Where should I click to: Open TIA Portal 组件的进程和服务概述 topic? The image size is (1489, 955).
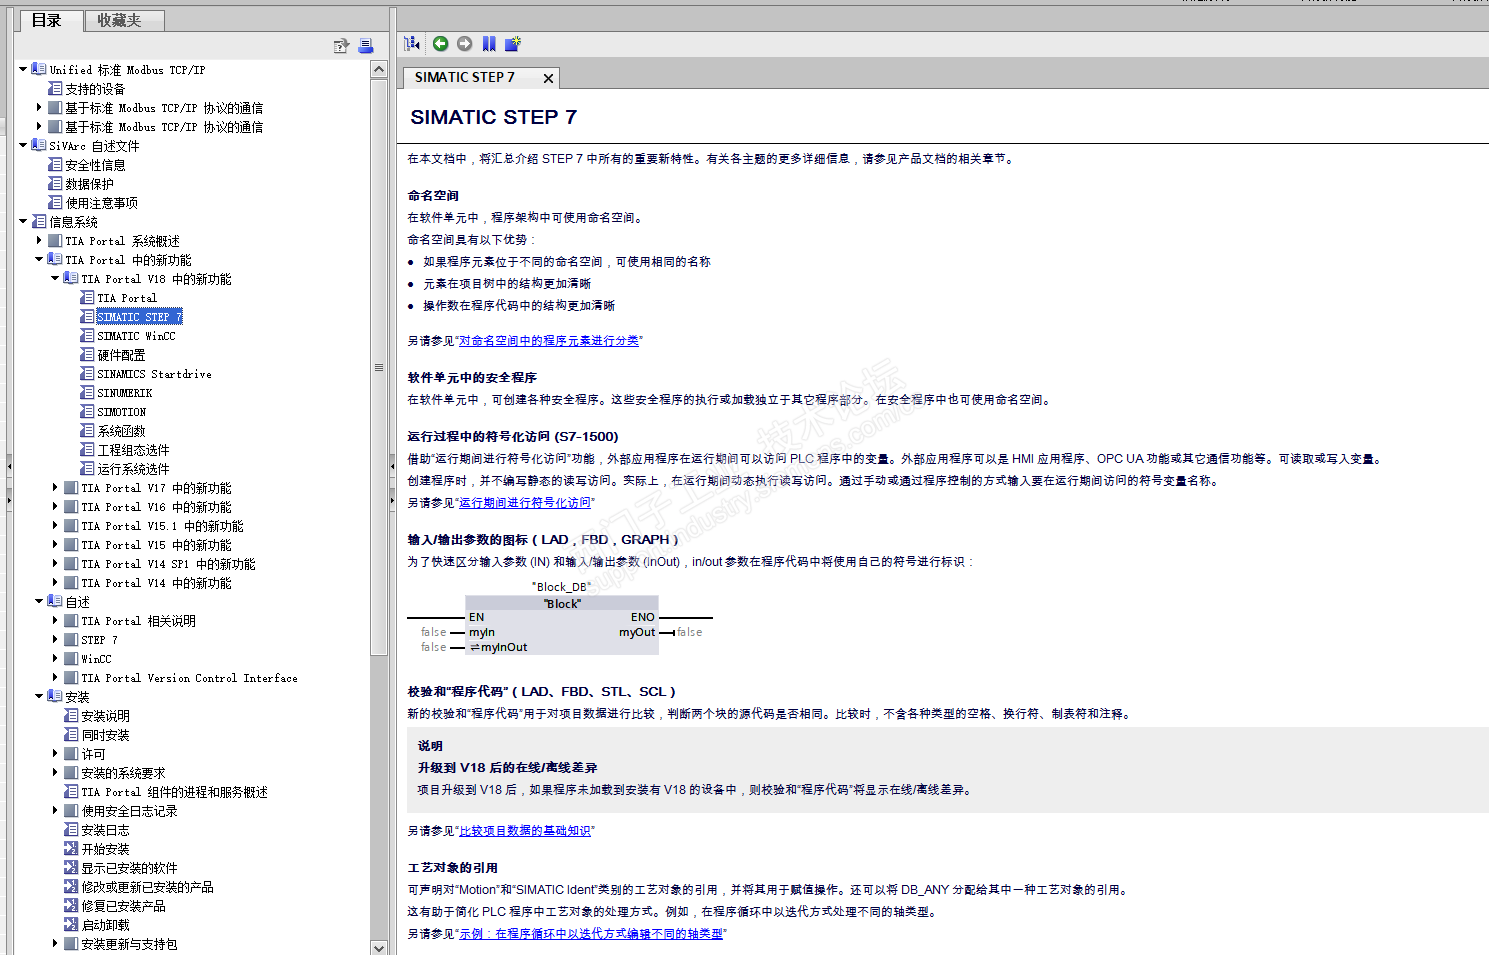[174, 792]
